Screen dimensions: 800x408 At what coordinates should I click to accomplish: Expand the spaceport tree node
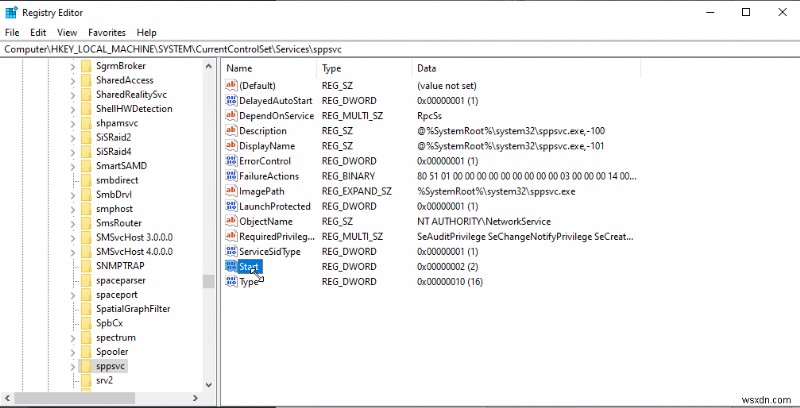(72, 294)
